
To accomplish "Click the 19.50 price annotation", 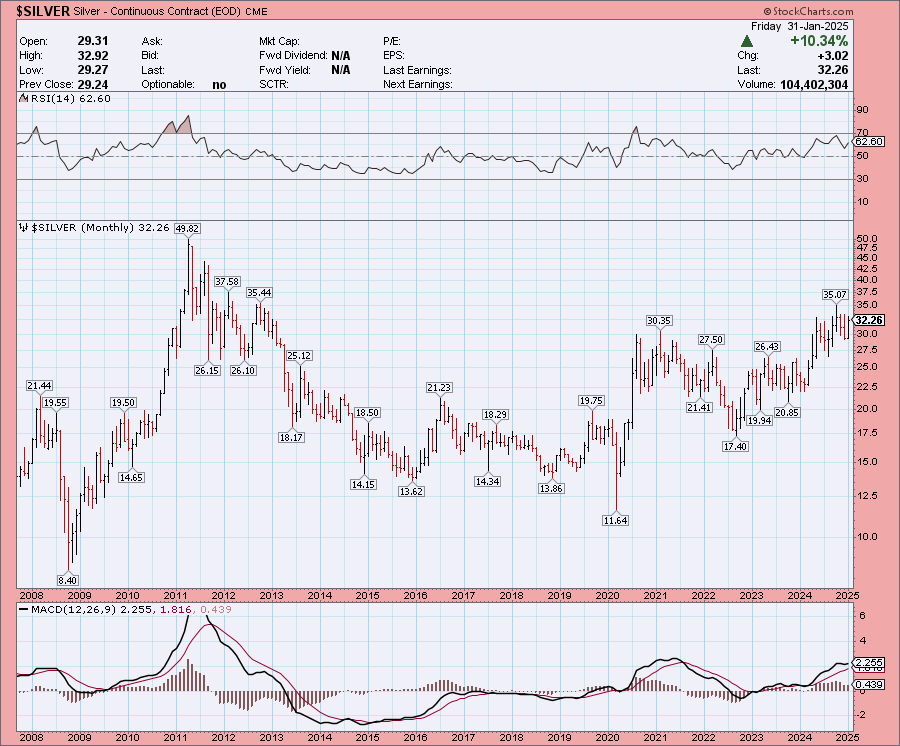I will tap(123, 403).
